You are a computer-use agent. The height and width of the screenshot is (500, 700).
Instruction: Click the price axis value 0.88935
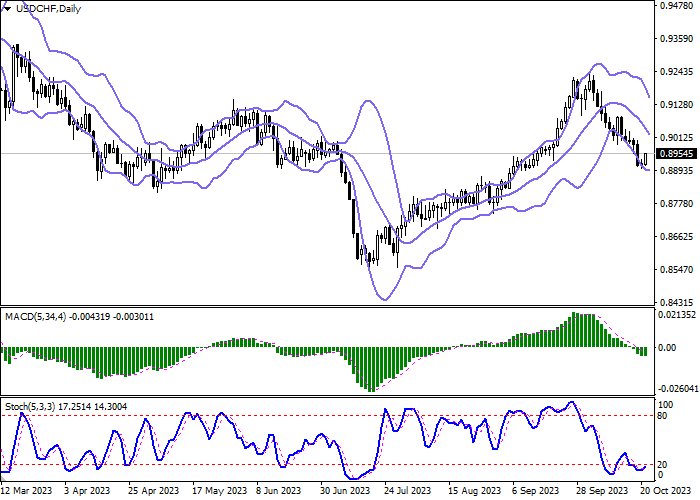click(676, 171)
